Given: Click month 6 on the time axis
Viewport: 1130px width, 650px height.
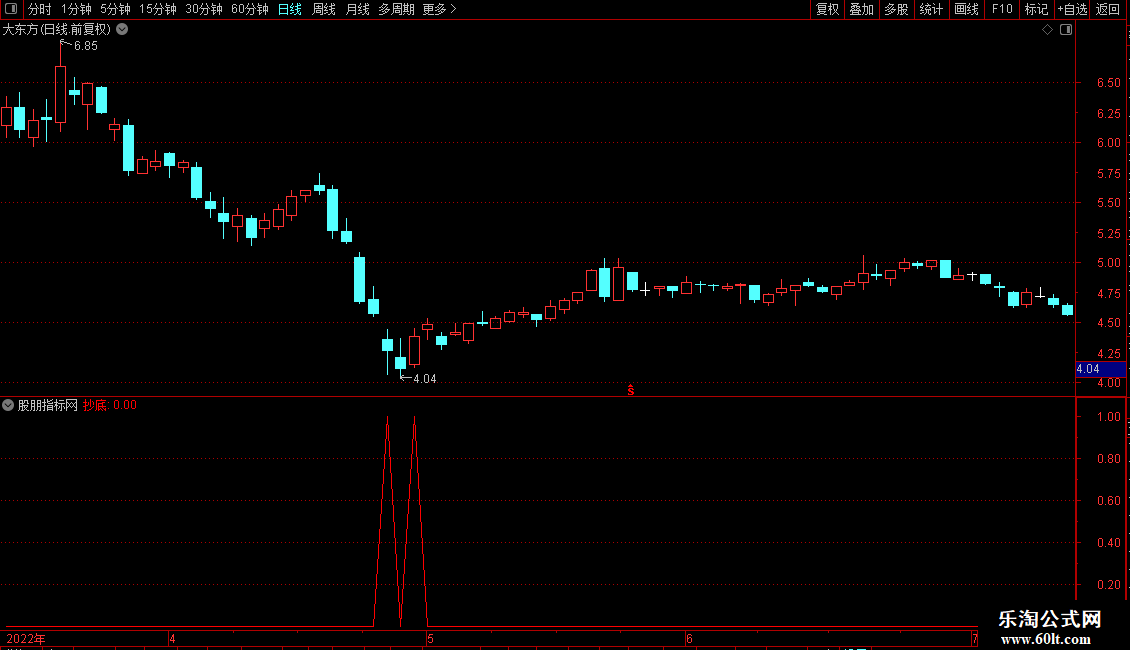Looking at the screenshot, I should pos(689,638).
